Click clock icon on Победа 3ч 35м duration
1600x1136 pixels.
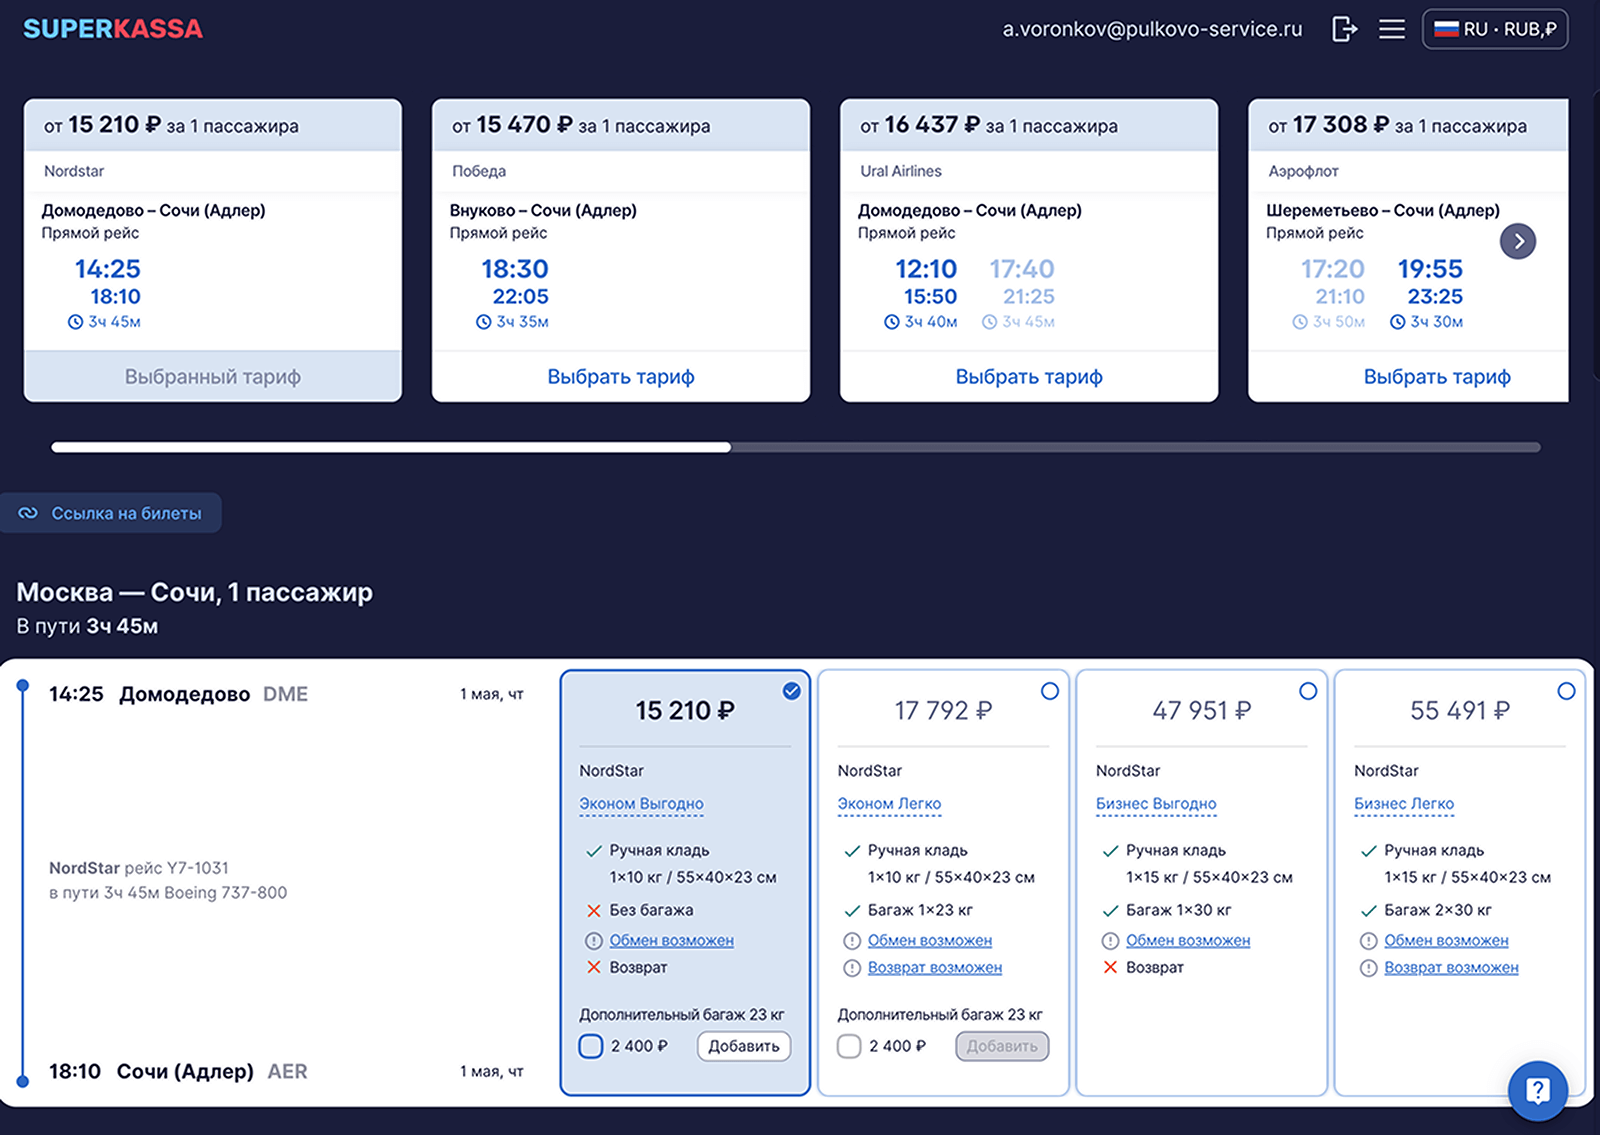[x=483, y=322]
